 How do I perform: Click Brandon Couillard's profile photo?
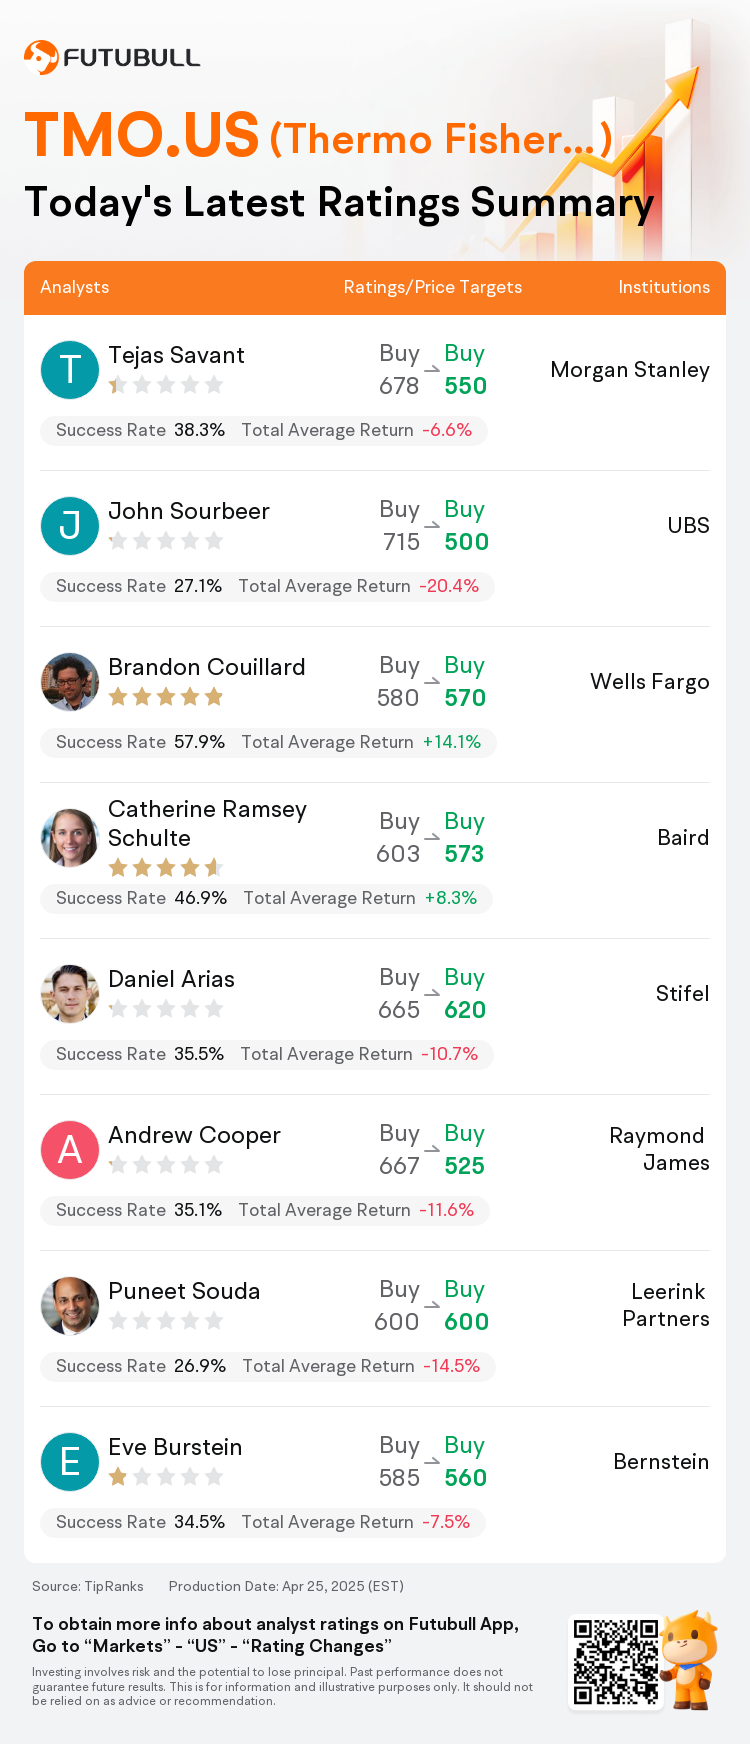pos(70,681)
